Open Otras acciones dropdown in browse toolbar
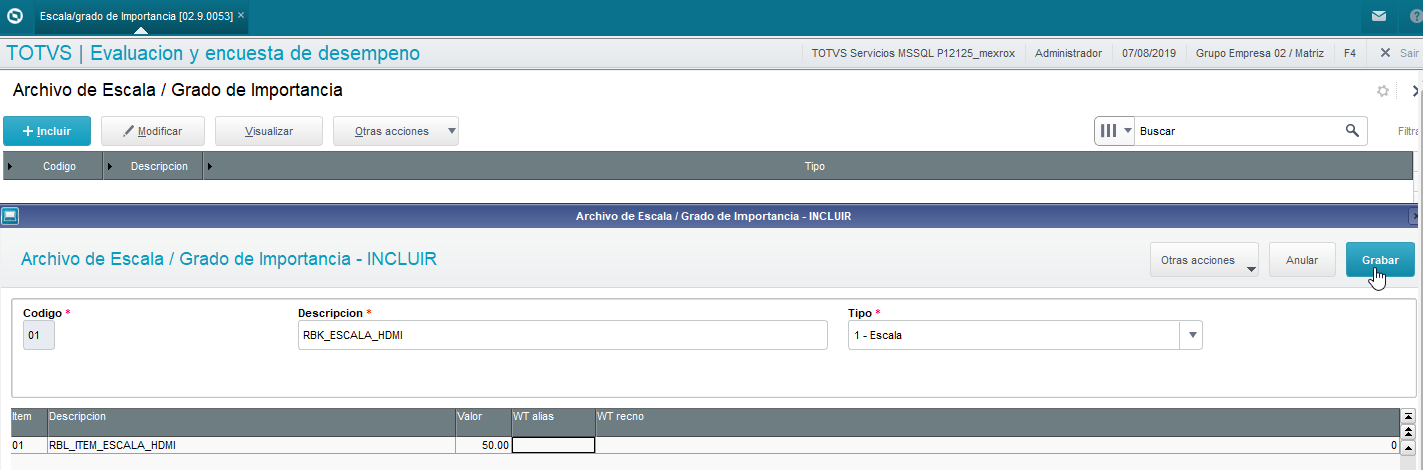 [x=396, y=131]
